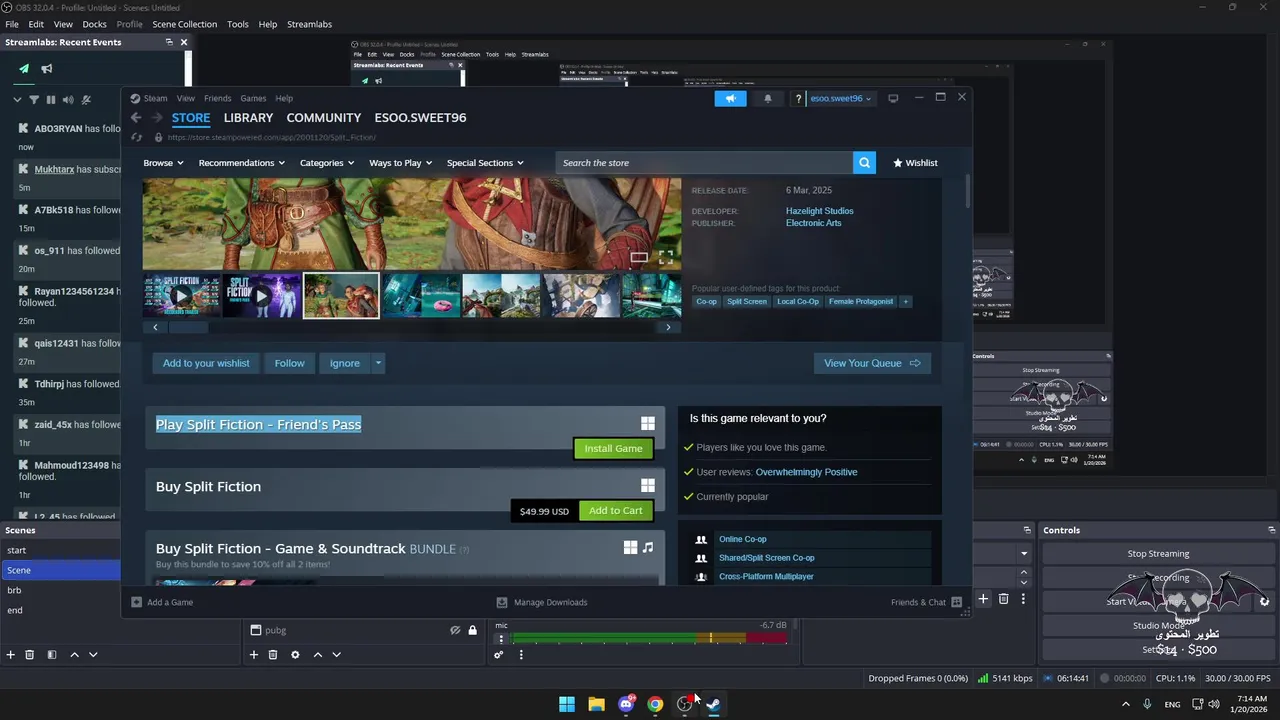Collapse the Recent Events chevron arrow

[17, 100]
